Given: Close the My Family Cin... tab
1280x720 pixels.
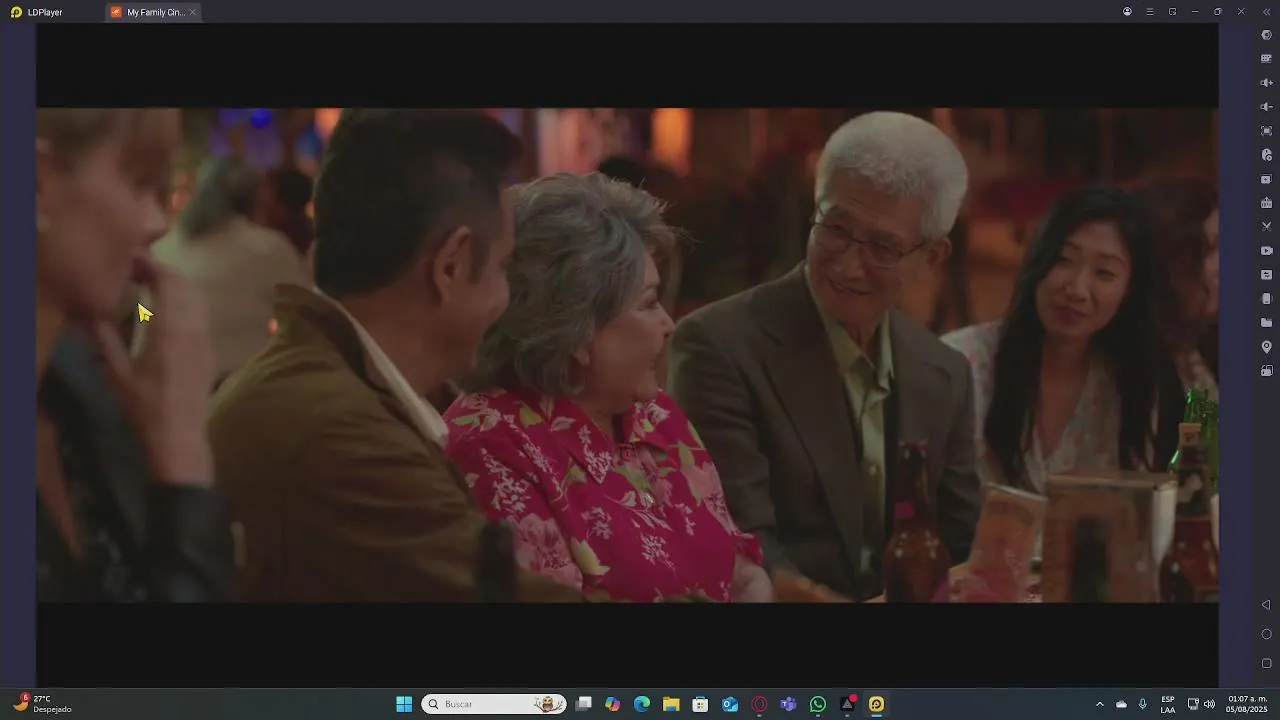Looking at the screenshot, I should coord(193,12).
